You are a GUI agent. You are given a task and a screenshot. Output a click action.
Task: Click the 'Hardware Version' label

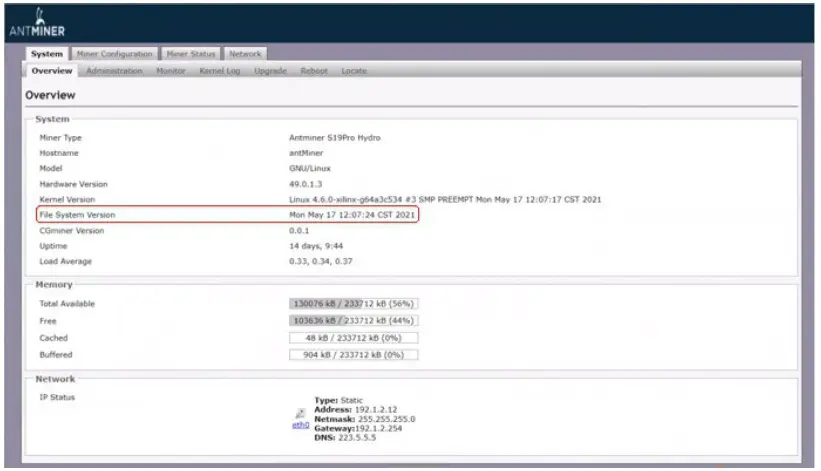tap(73, 184)
